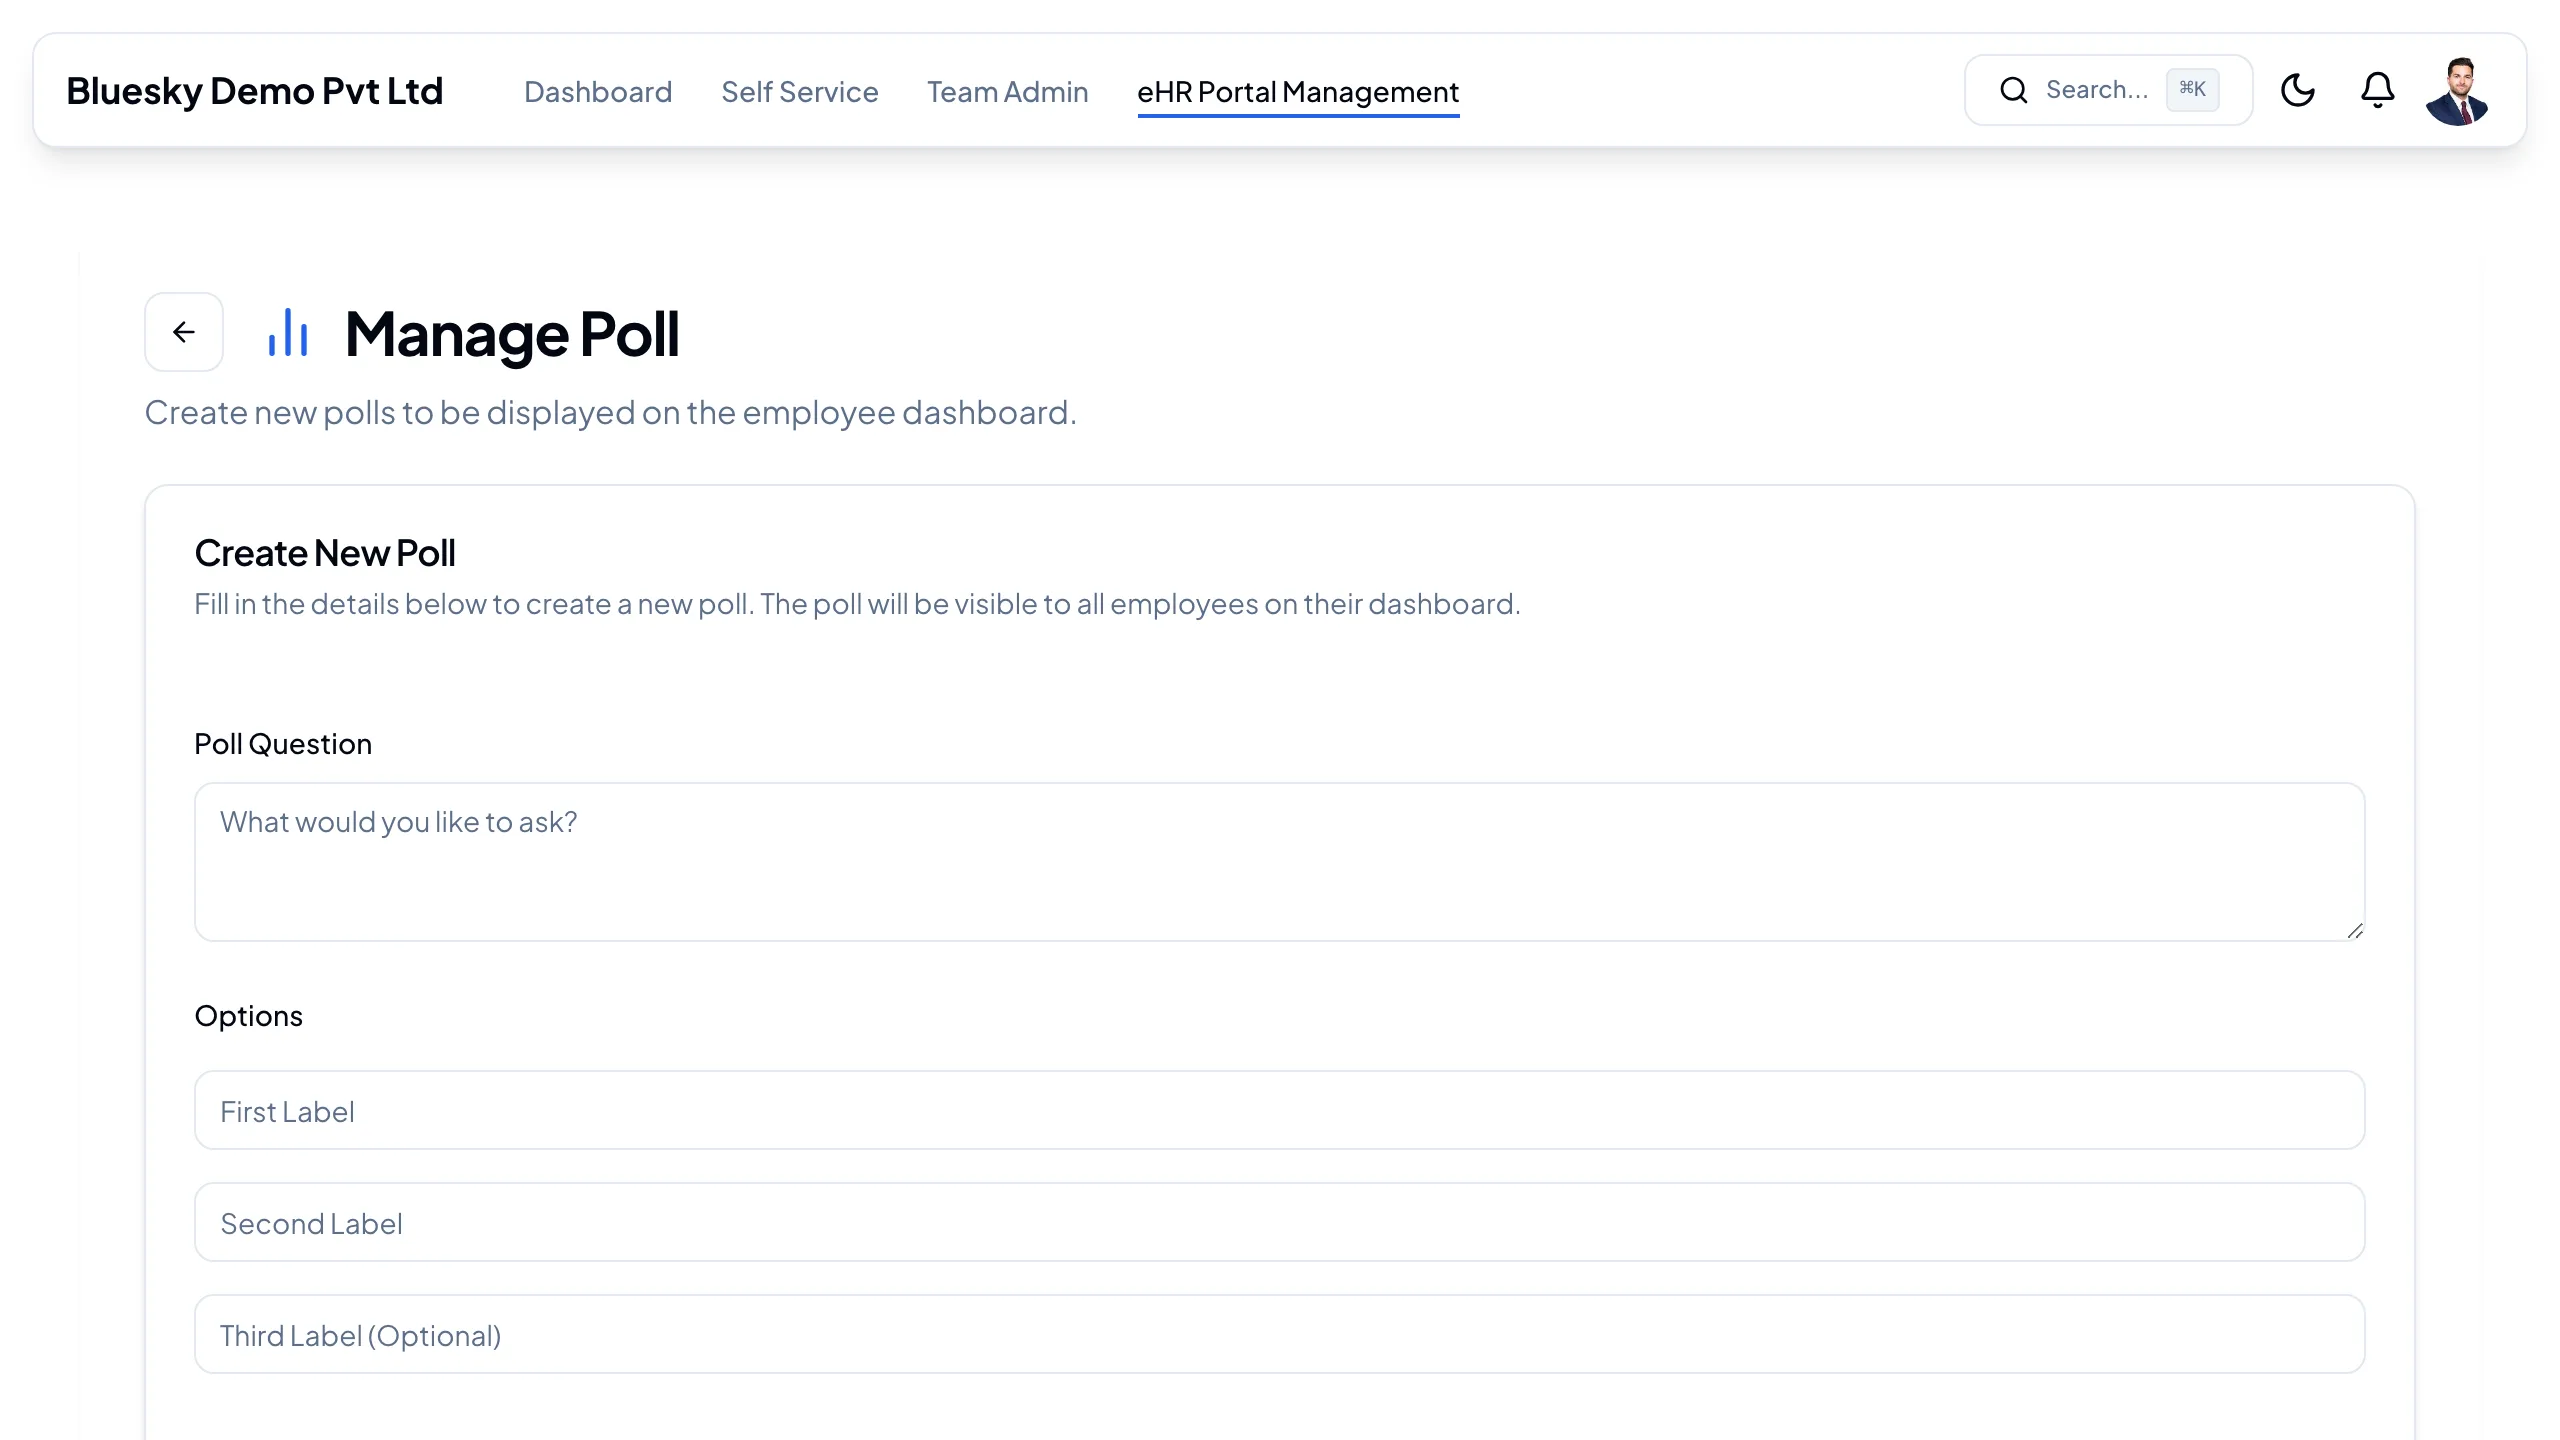Viewport: 2560px width, 1440px height.
Task: Open the Dashboard tab
Action: [x=598, y=92]
